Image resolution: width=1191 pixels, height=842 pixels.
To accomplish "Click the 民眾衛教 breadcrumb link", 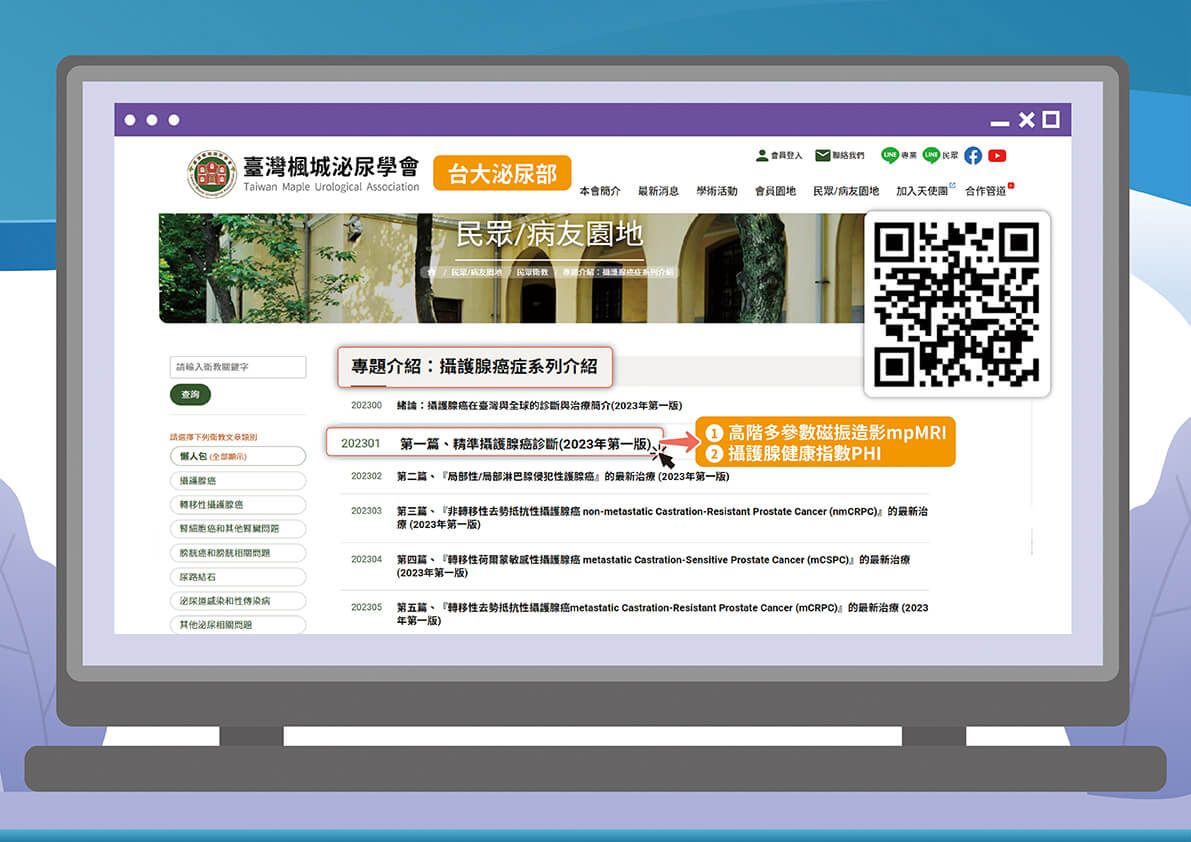I will coord(532,272).
